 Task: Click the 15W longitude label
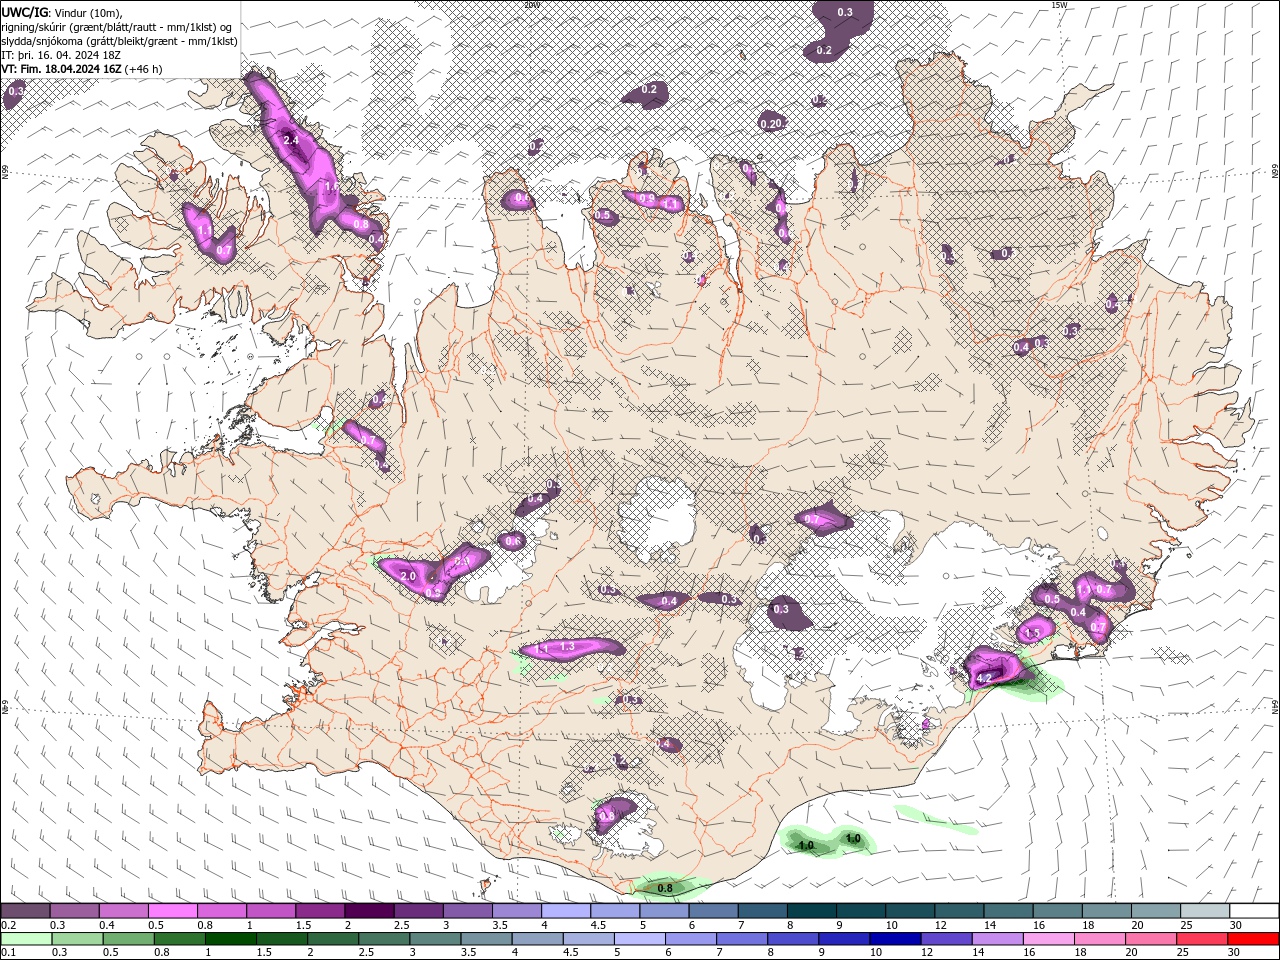click(1059, 5)
